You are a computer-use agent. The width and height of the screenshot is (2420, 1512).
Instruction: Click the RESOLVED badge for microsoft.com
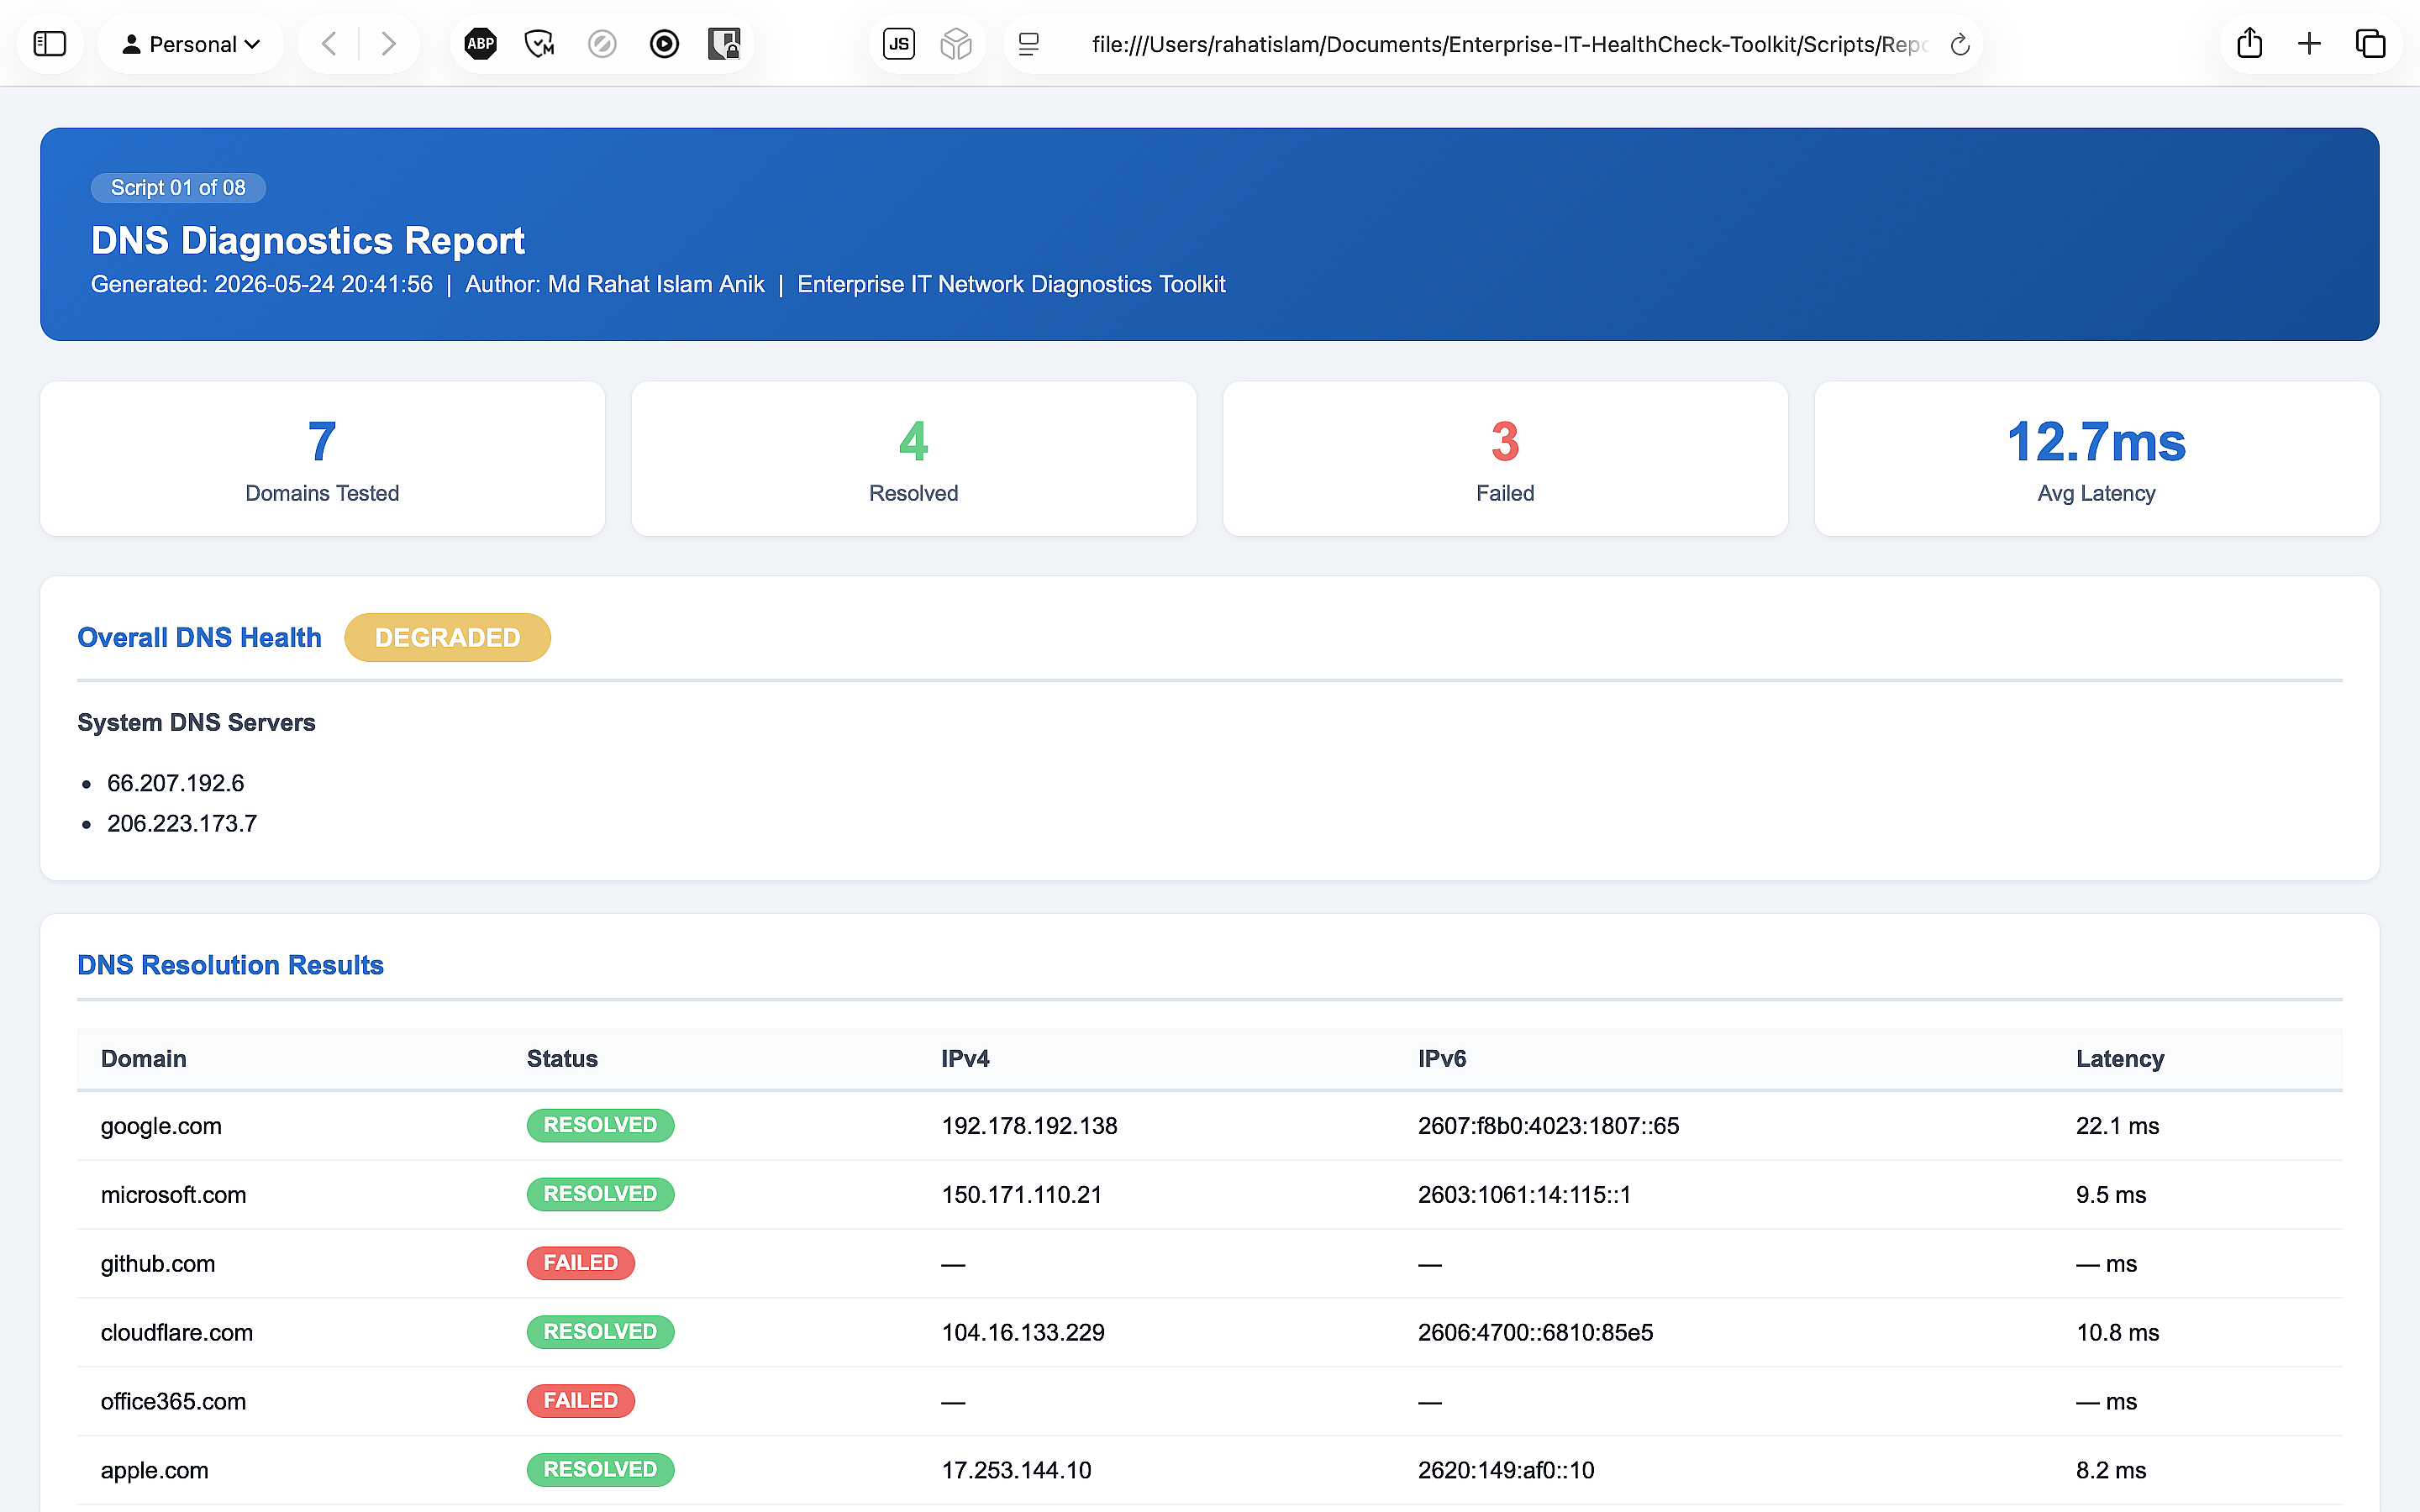tap(601, 1194)
